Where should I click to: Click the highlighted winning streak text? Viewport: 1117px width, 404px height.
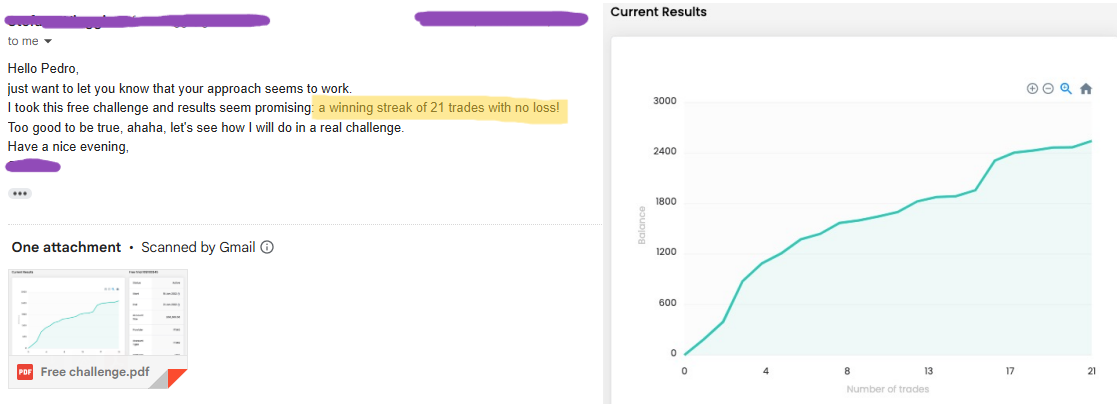pos(439,108)
